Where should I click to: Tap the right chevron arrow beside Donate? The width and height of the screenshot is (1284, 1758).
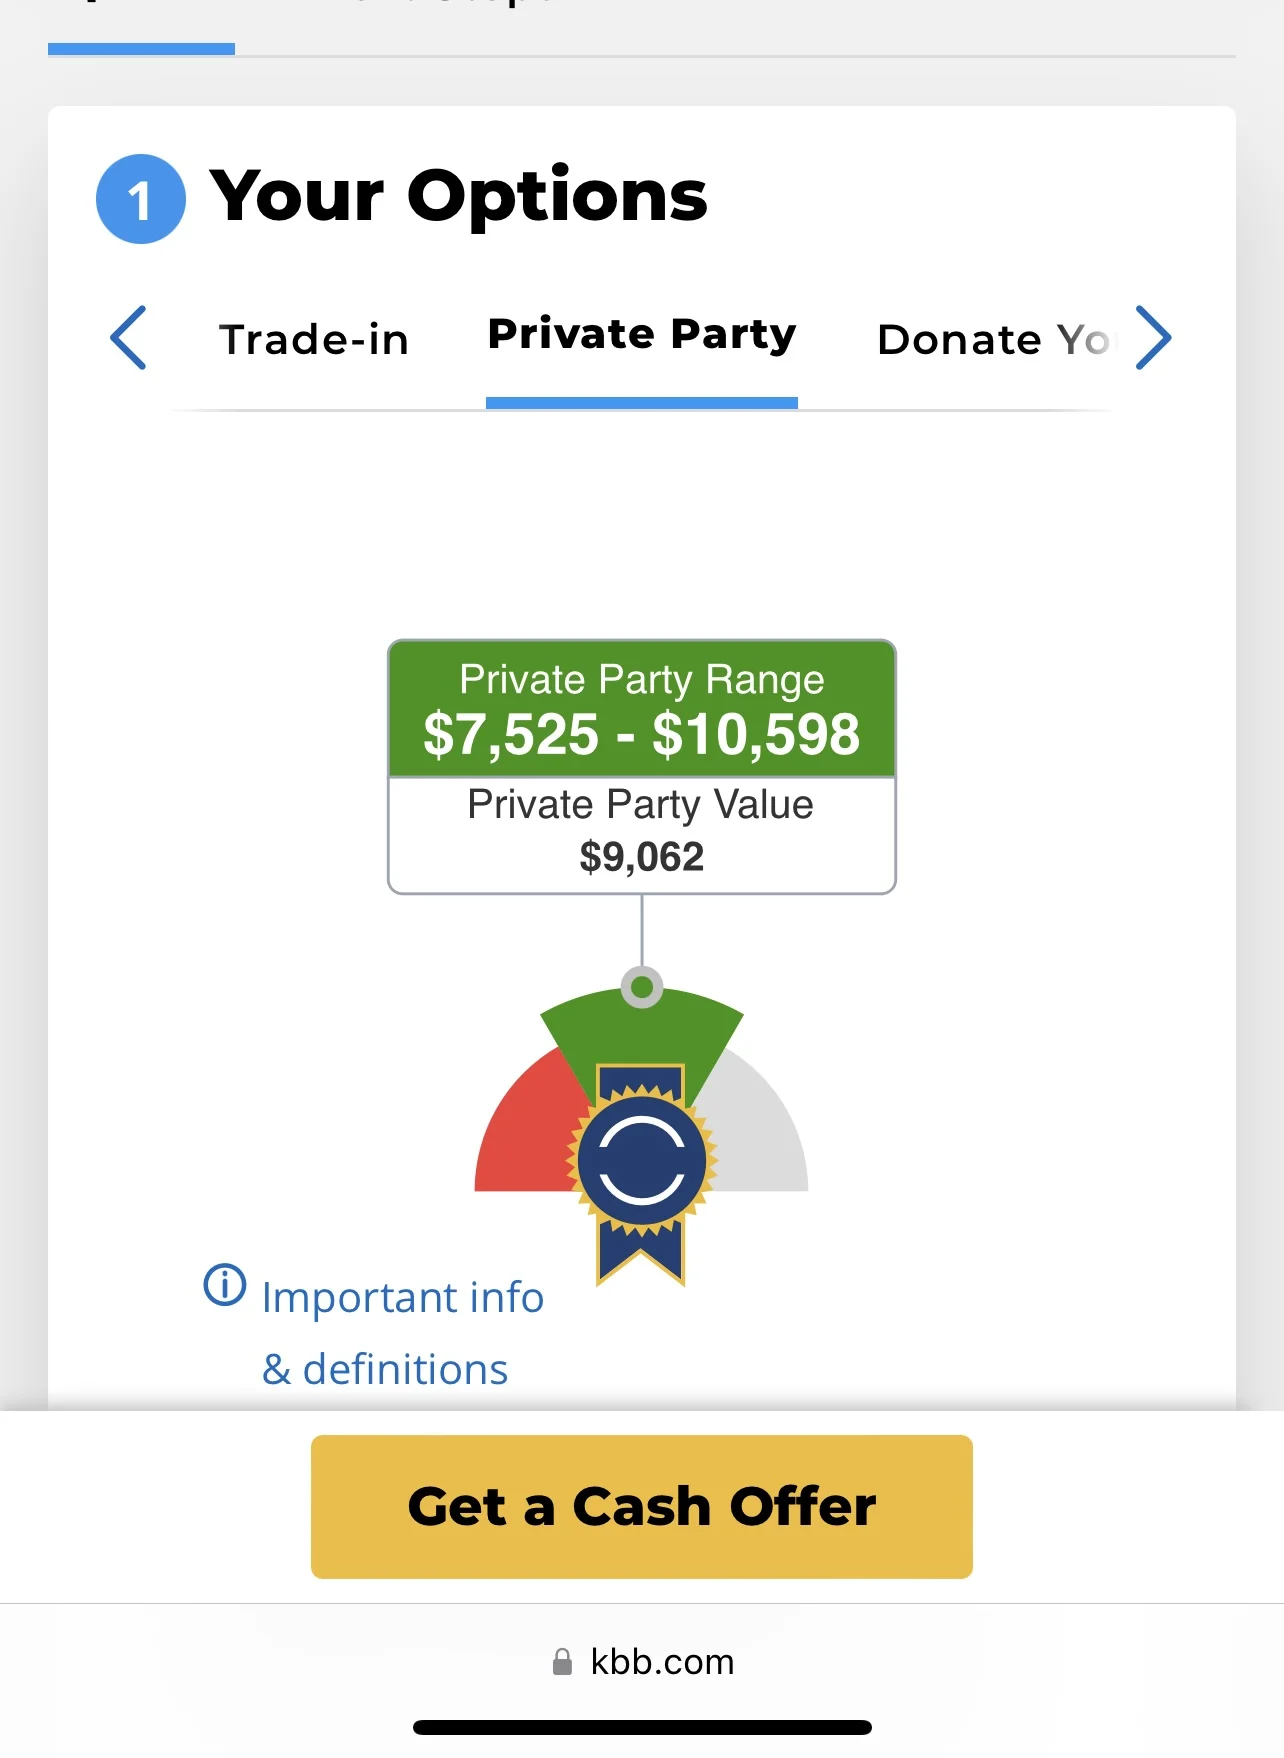pyautogui.click(x=1153, y=338)
